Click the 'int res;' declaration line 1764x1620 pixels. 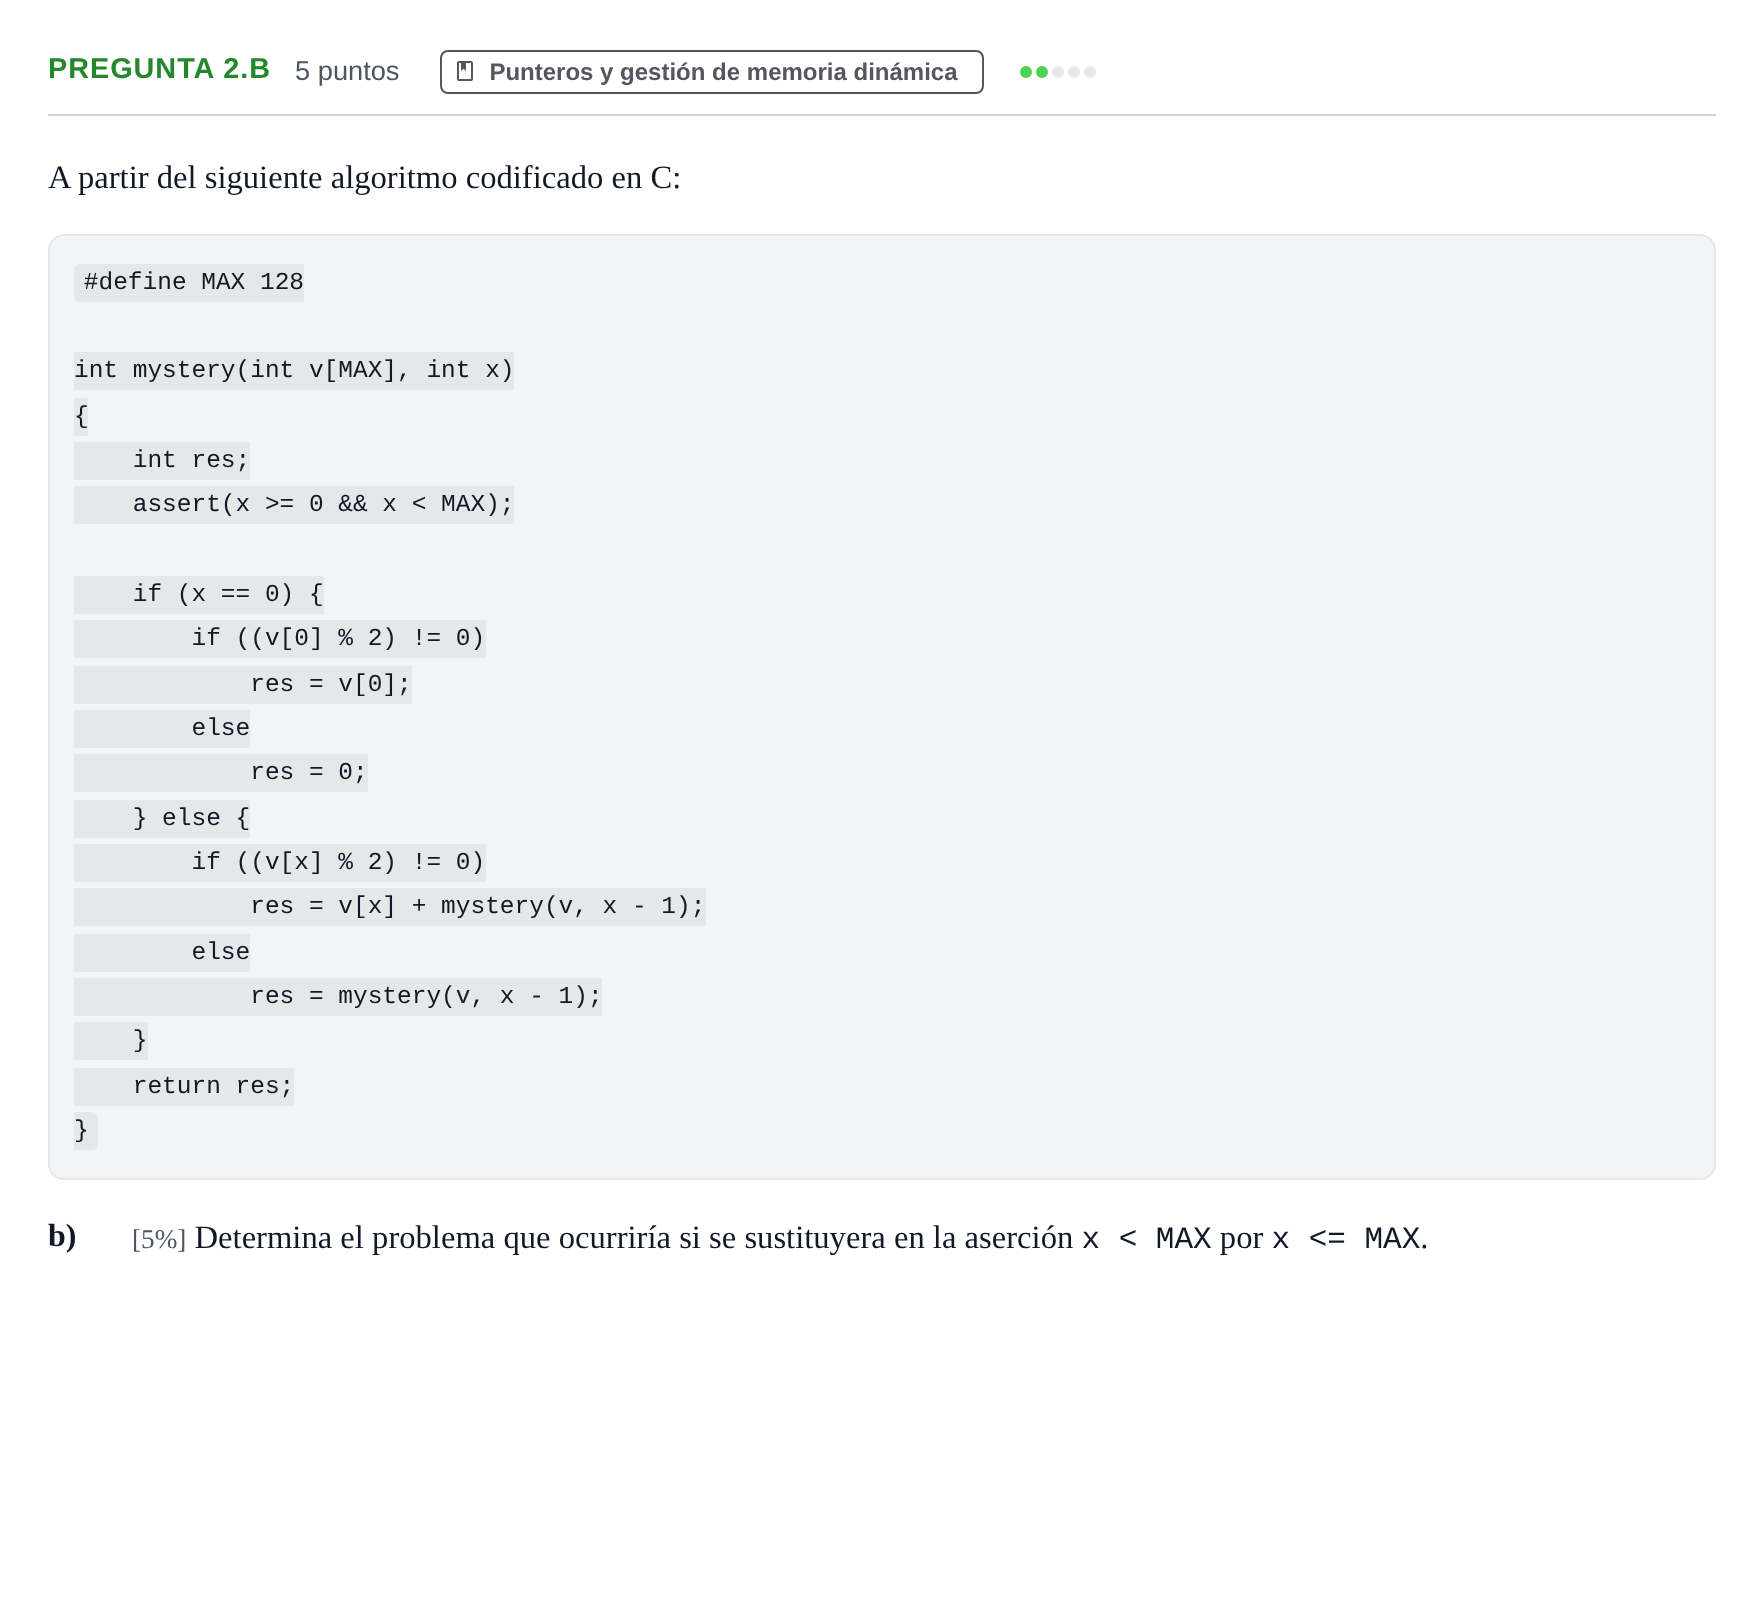coord(162,460)
